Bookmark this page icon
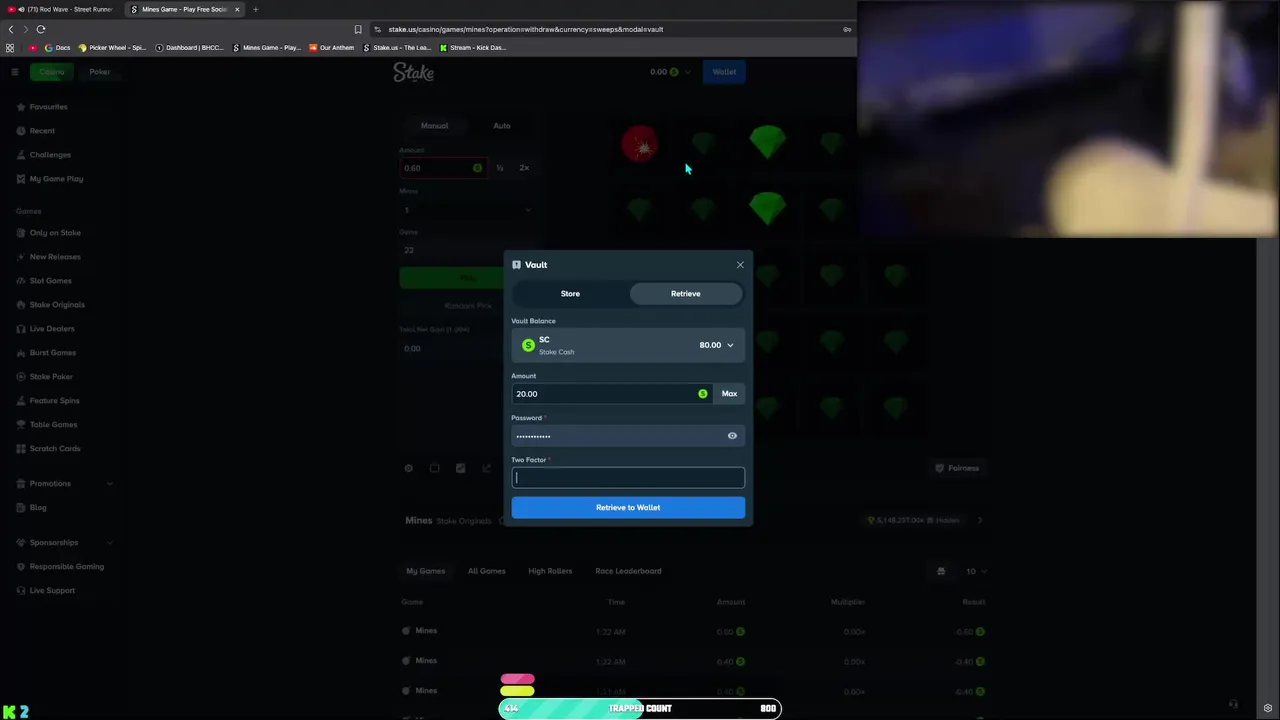 [x=358, y=29]
